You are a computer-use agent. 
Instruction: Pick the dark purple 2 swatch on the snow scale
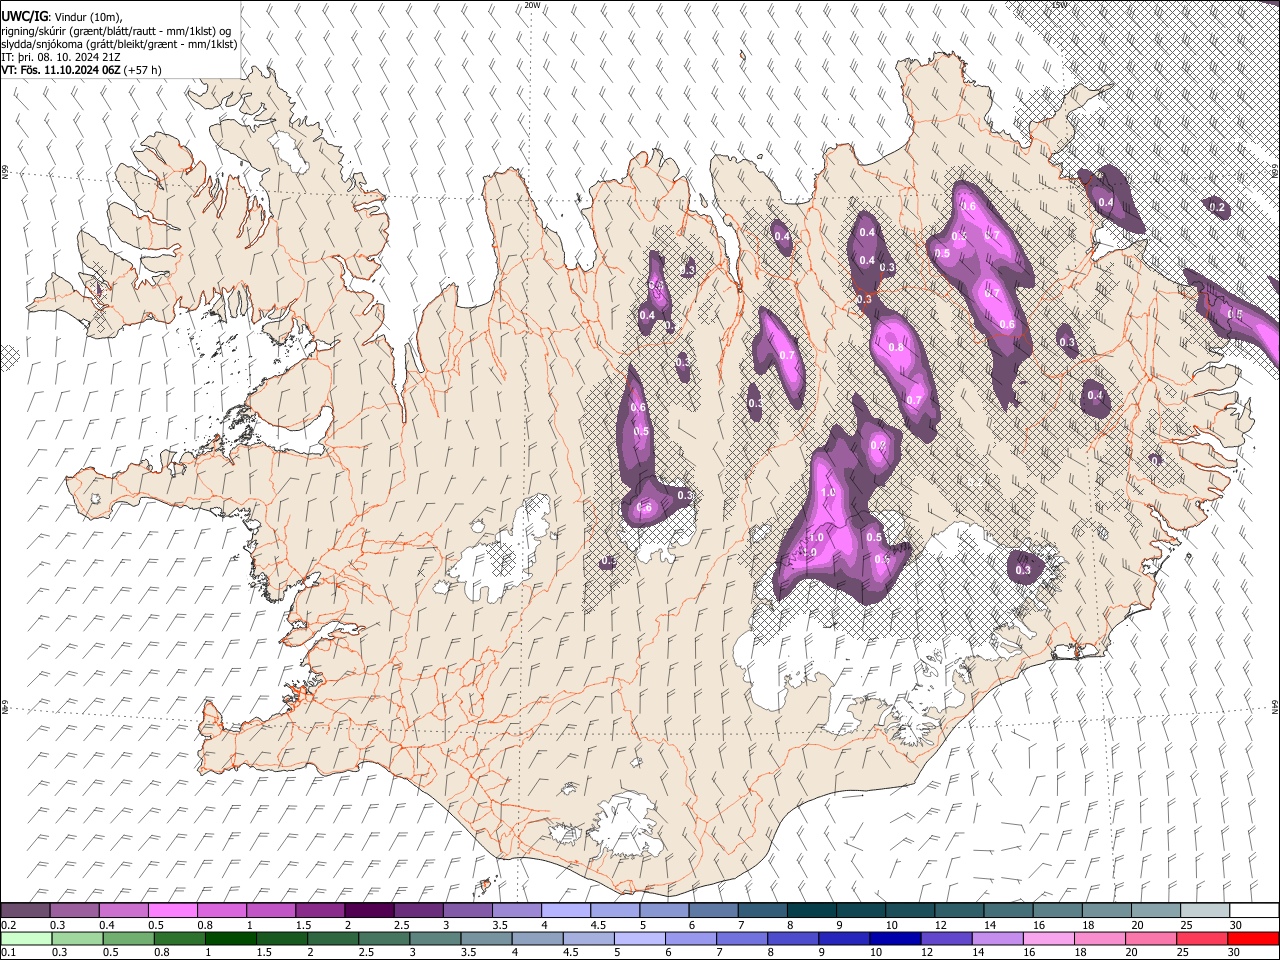point(368,910)
